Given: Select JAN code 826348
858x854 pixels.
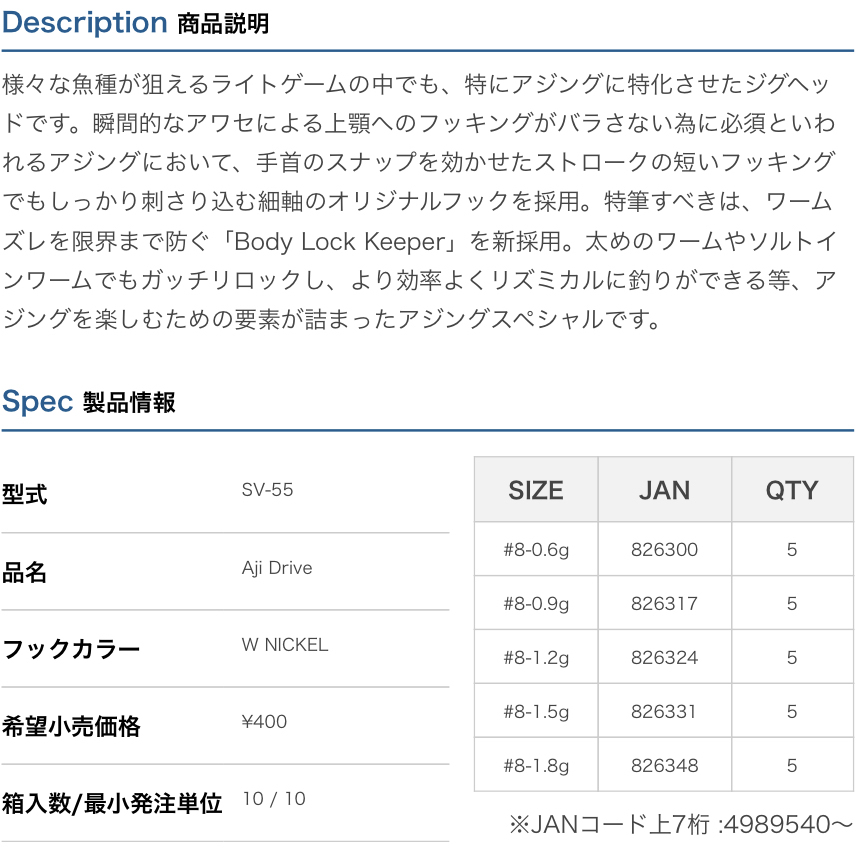Looking at the screenshot, I should pos(665,765).
